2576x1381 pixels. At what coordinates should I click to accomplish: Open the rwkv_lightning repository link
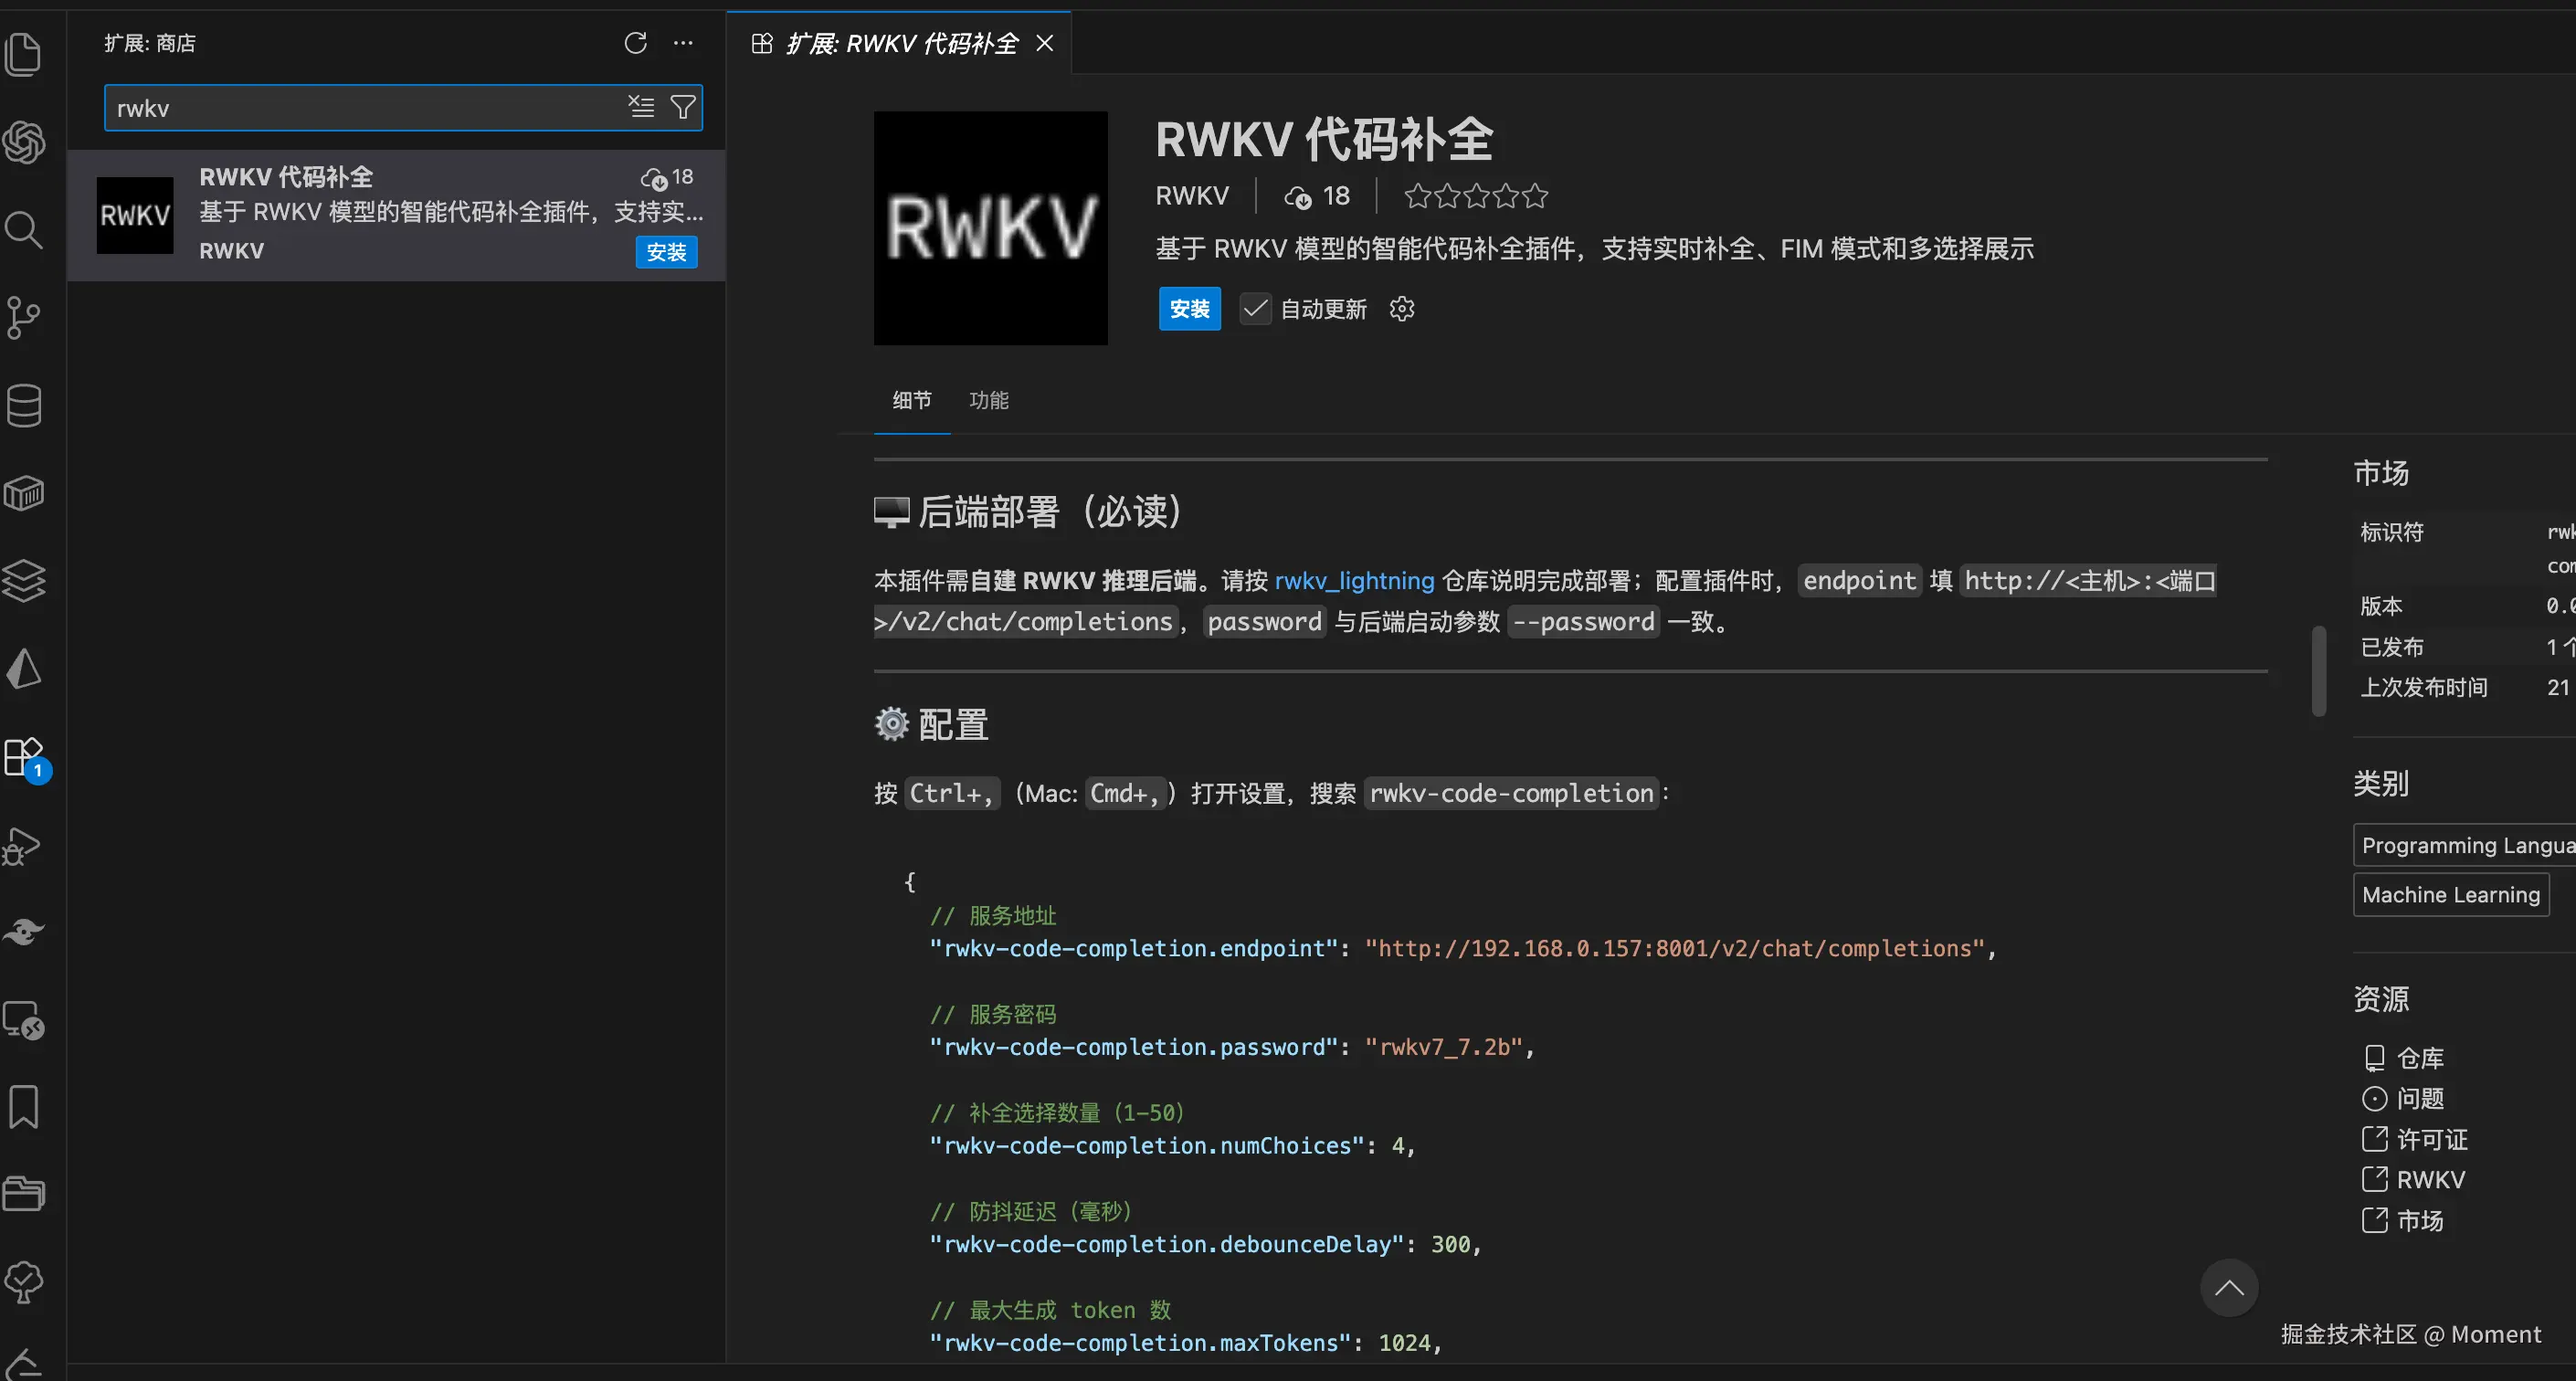tap(1353, 580)
